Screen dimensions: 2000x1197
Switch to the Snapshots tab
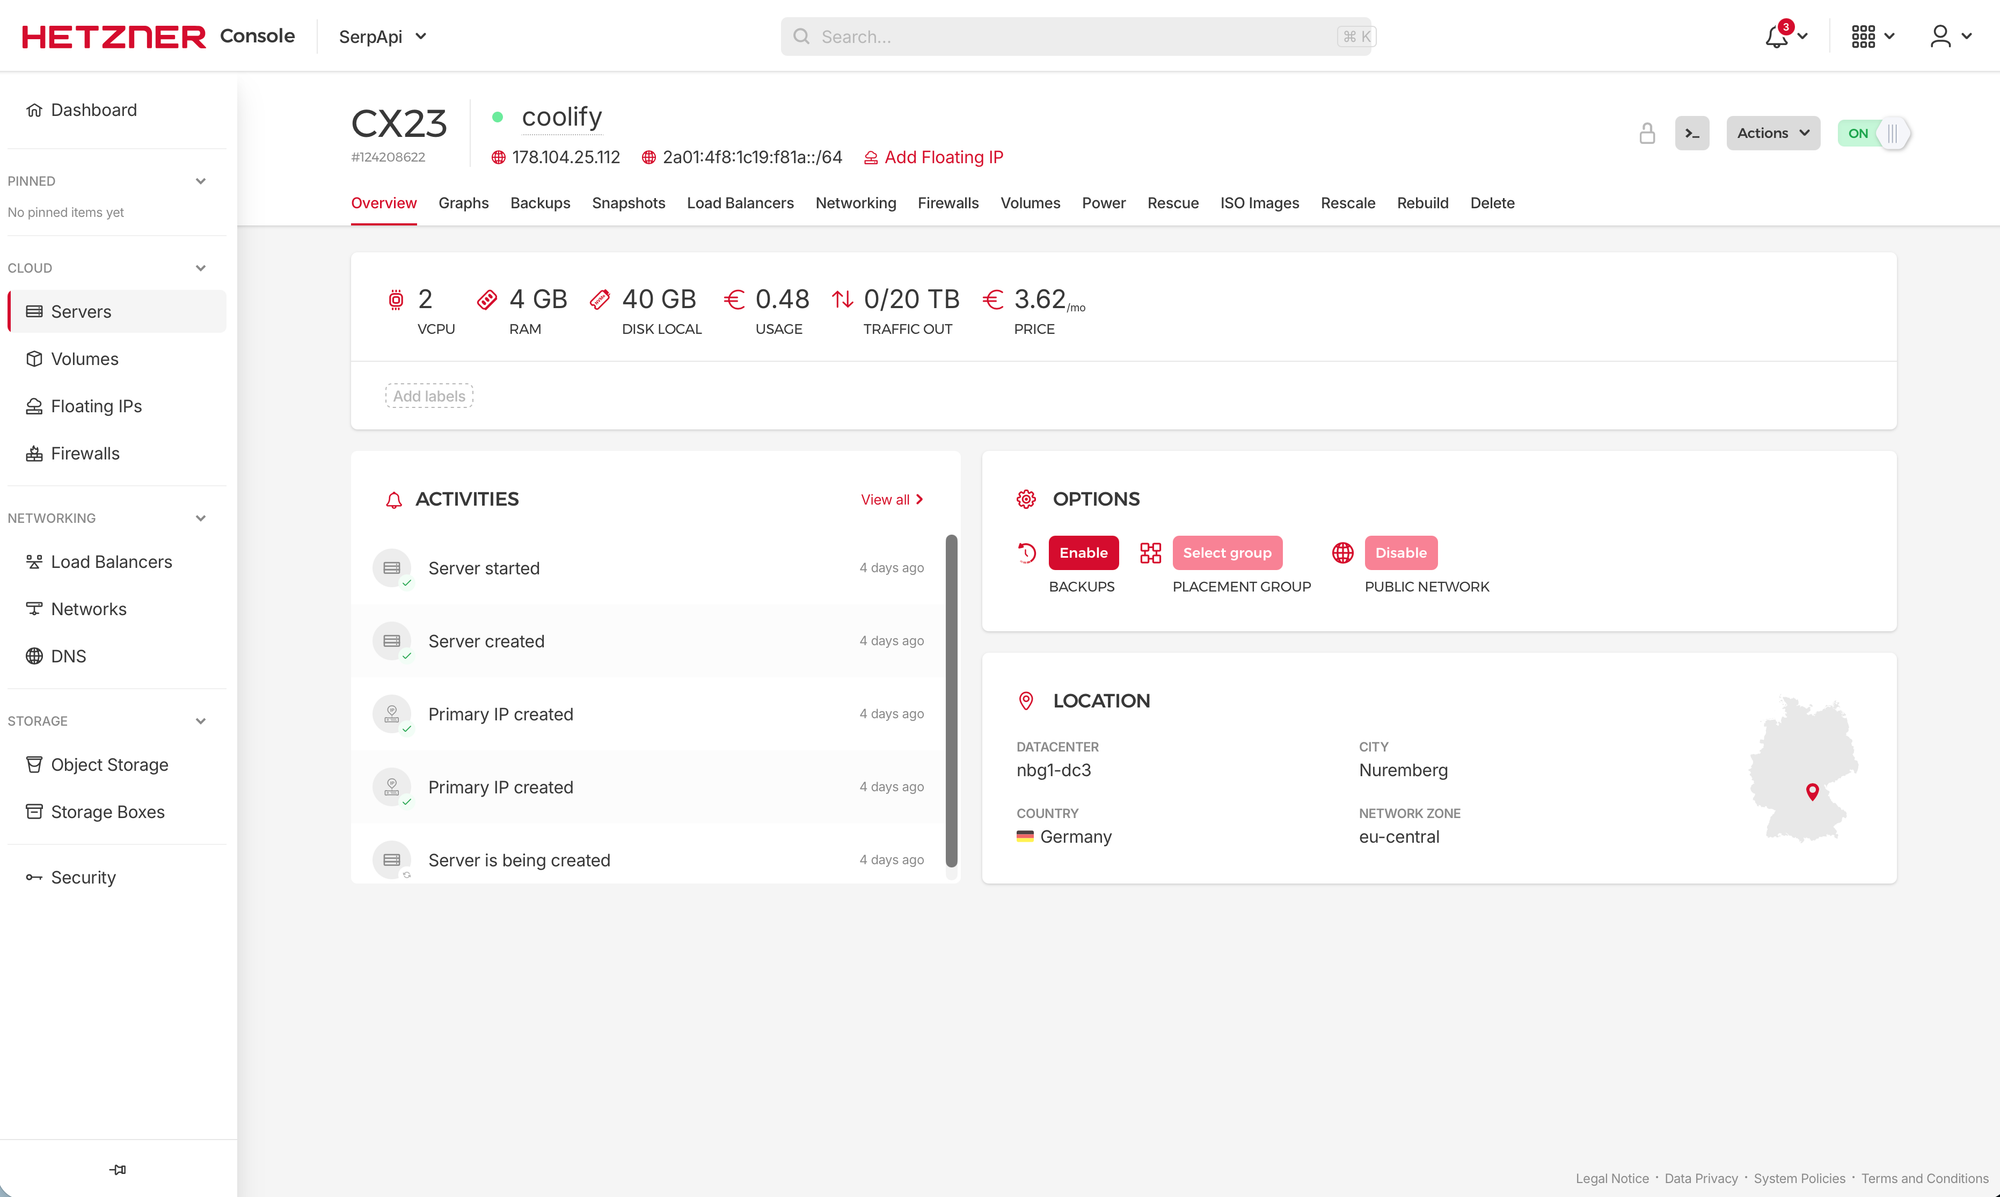click(628, 203)
